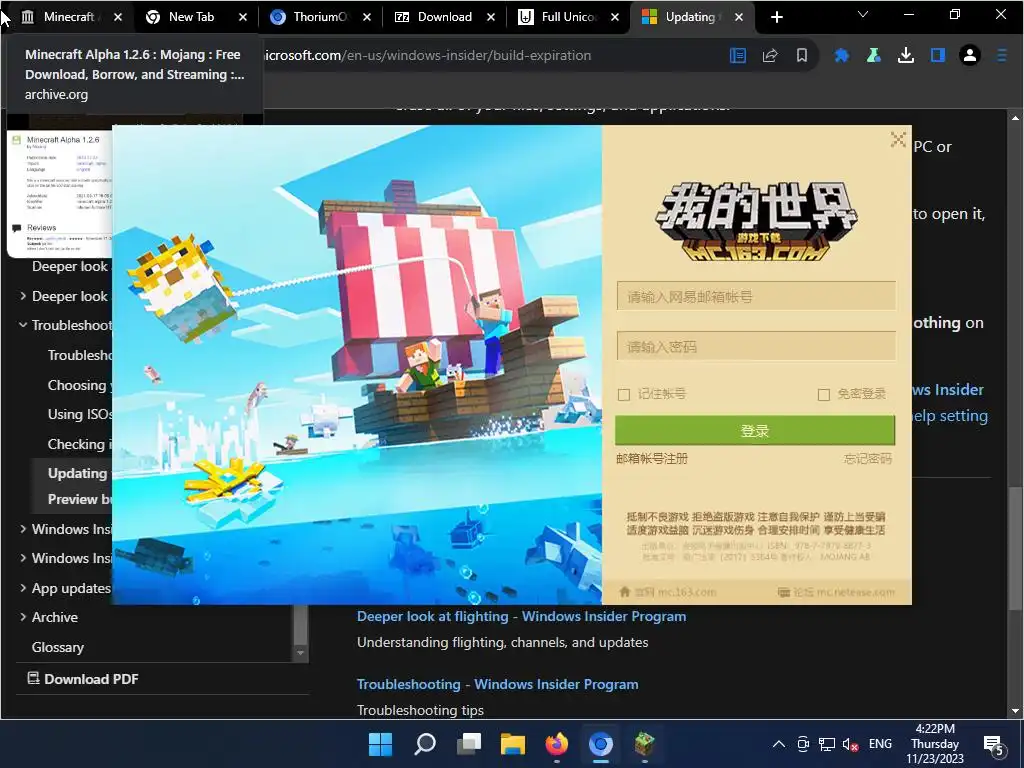Select the Using ISOs sidebar item
1024x768 pixels.
pyautogui.click(x=80, y=414)
